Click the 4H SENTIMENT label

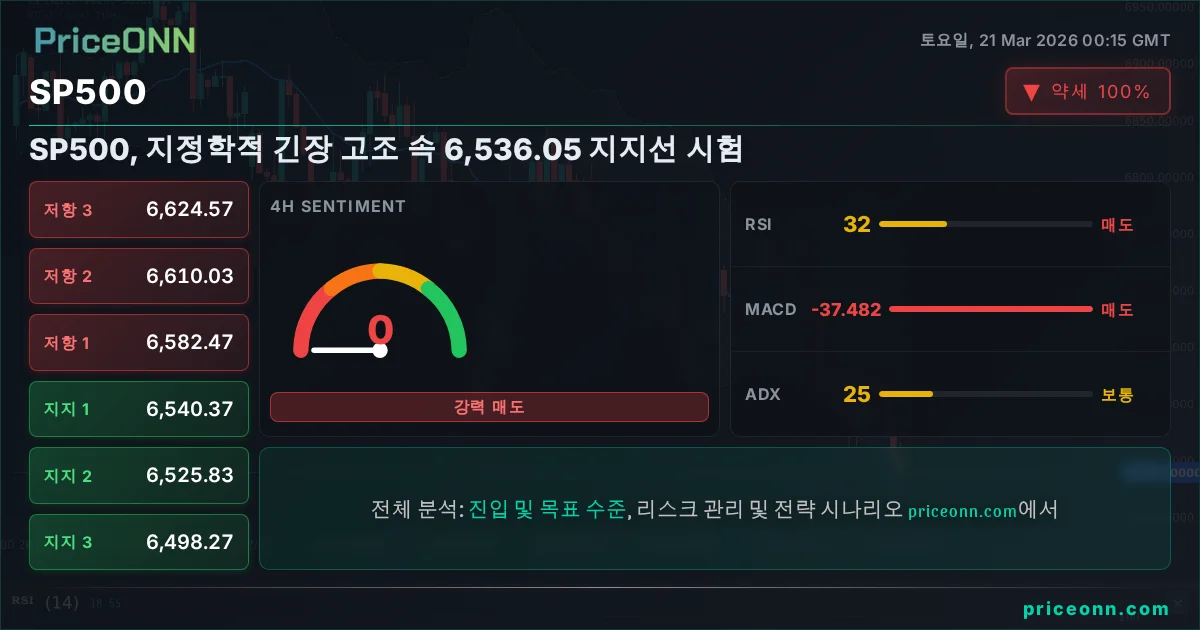pos(338,207)
